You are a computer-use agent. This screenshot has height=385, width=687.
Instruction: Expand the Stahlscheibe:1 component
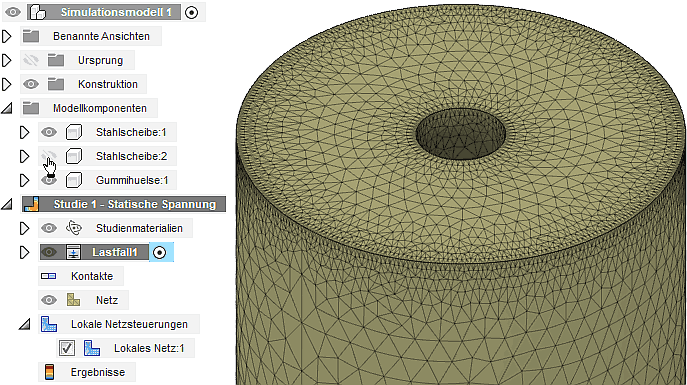coord(25,132)
